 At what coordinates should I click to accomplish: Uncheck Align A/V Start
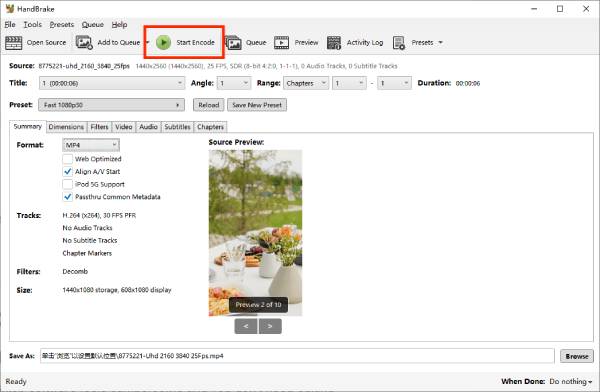click(67, 172)
